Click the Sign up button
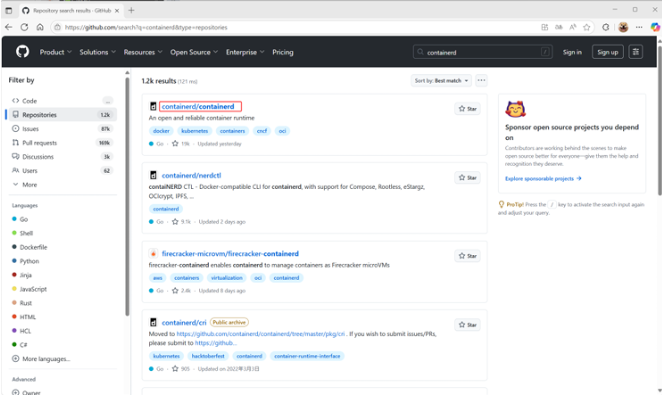This screenshot has width=662, height=409. pos(608,52)
